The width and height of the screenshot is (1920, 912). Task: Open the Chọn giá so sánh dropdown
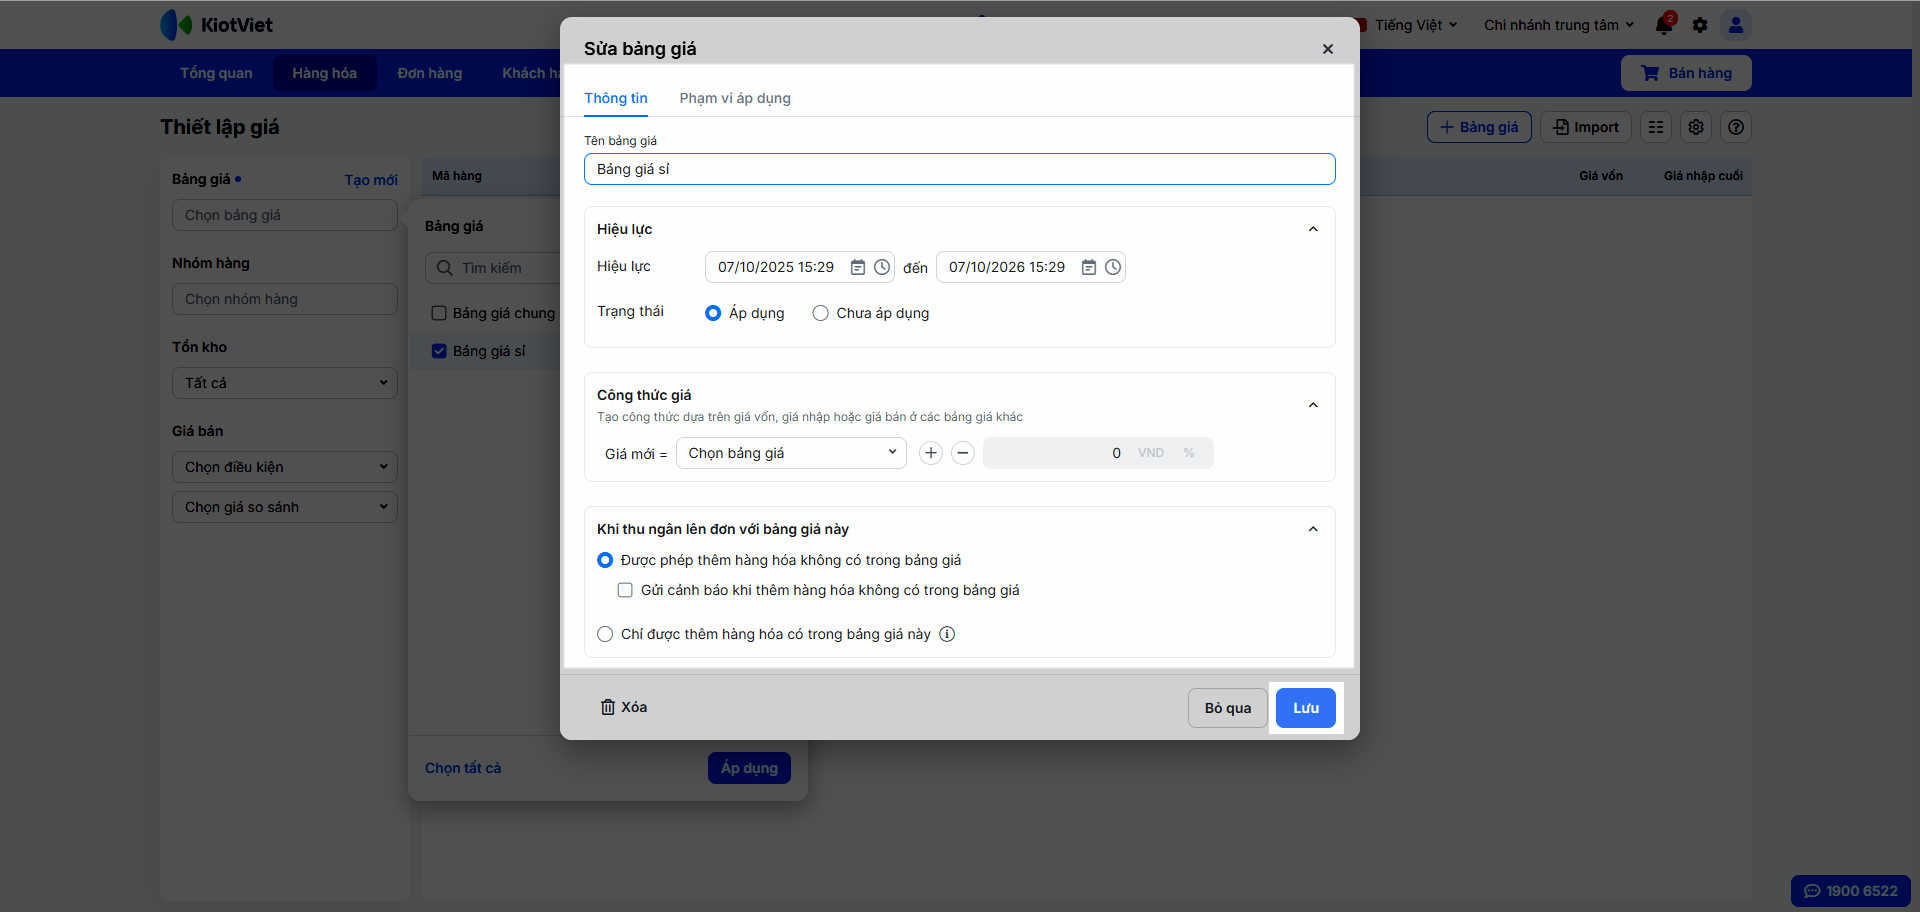285,507
